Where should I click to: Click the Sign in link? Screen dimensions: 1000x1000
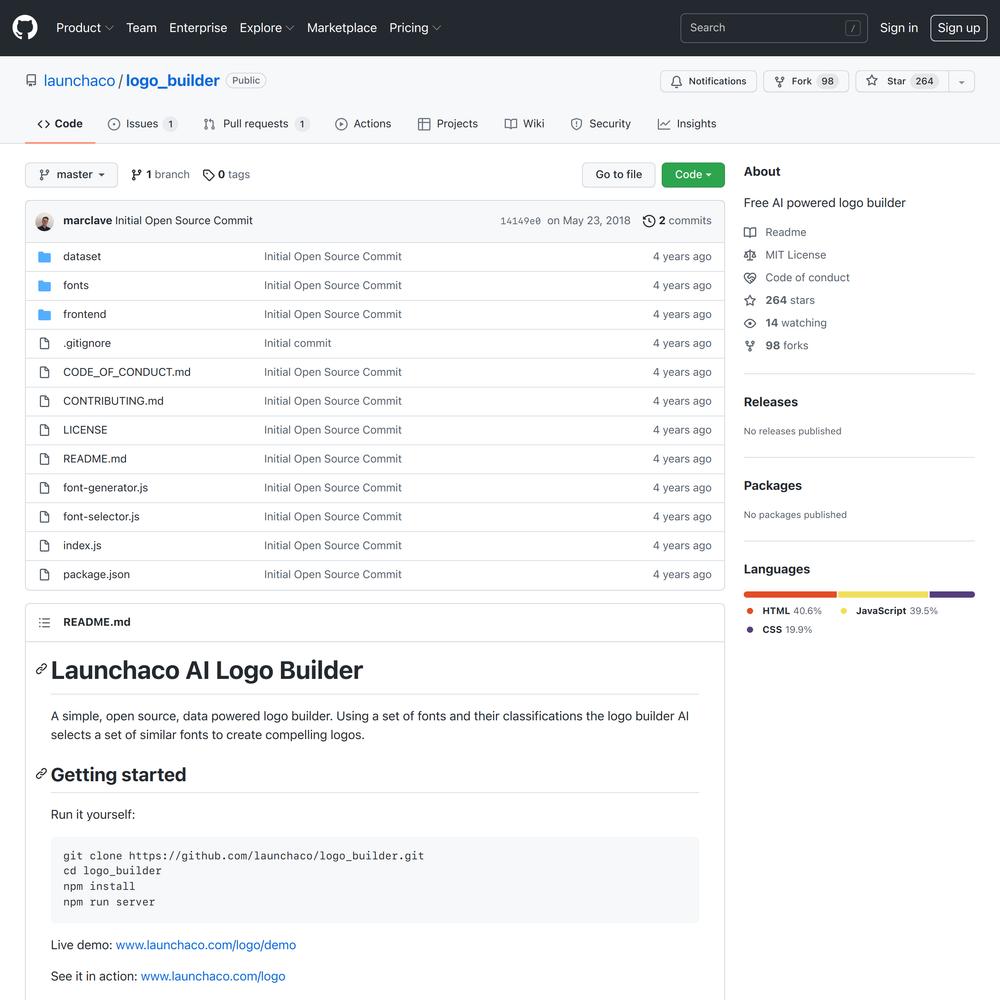click(899, 28)
